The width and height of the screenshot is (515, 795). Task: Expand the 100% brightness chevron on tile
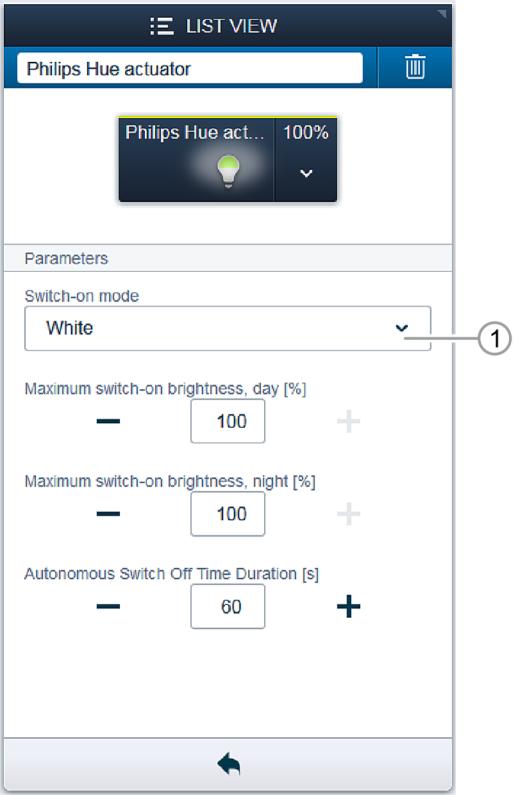click(306, 173)
